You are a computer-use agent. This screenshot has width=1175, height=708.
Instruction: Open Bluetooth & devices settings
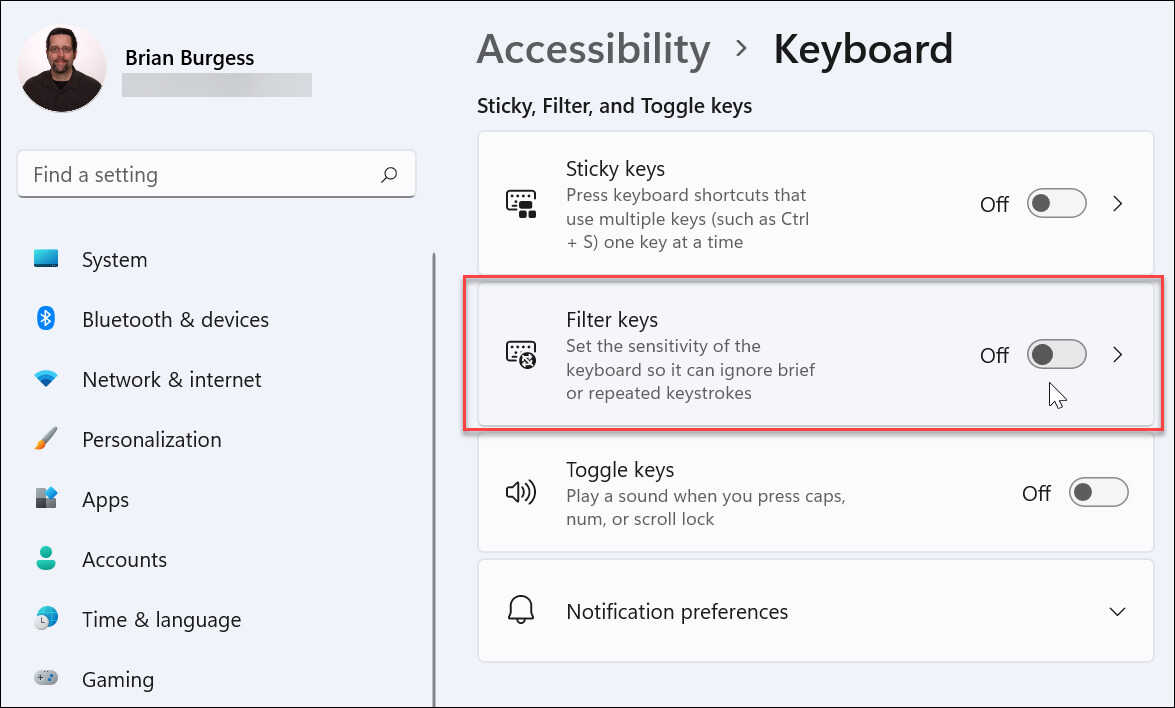[x=175, y=319]
